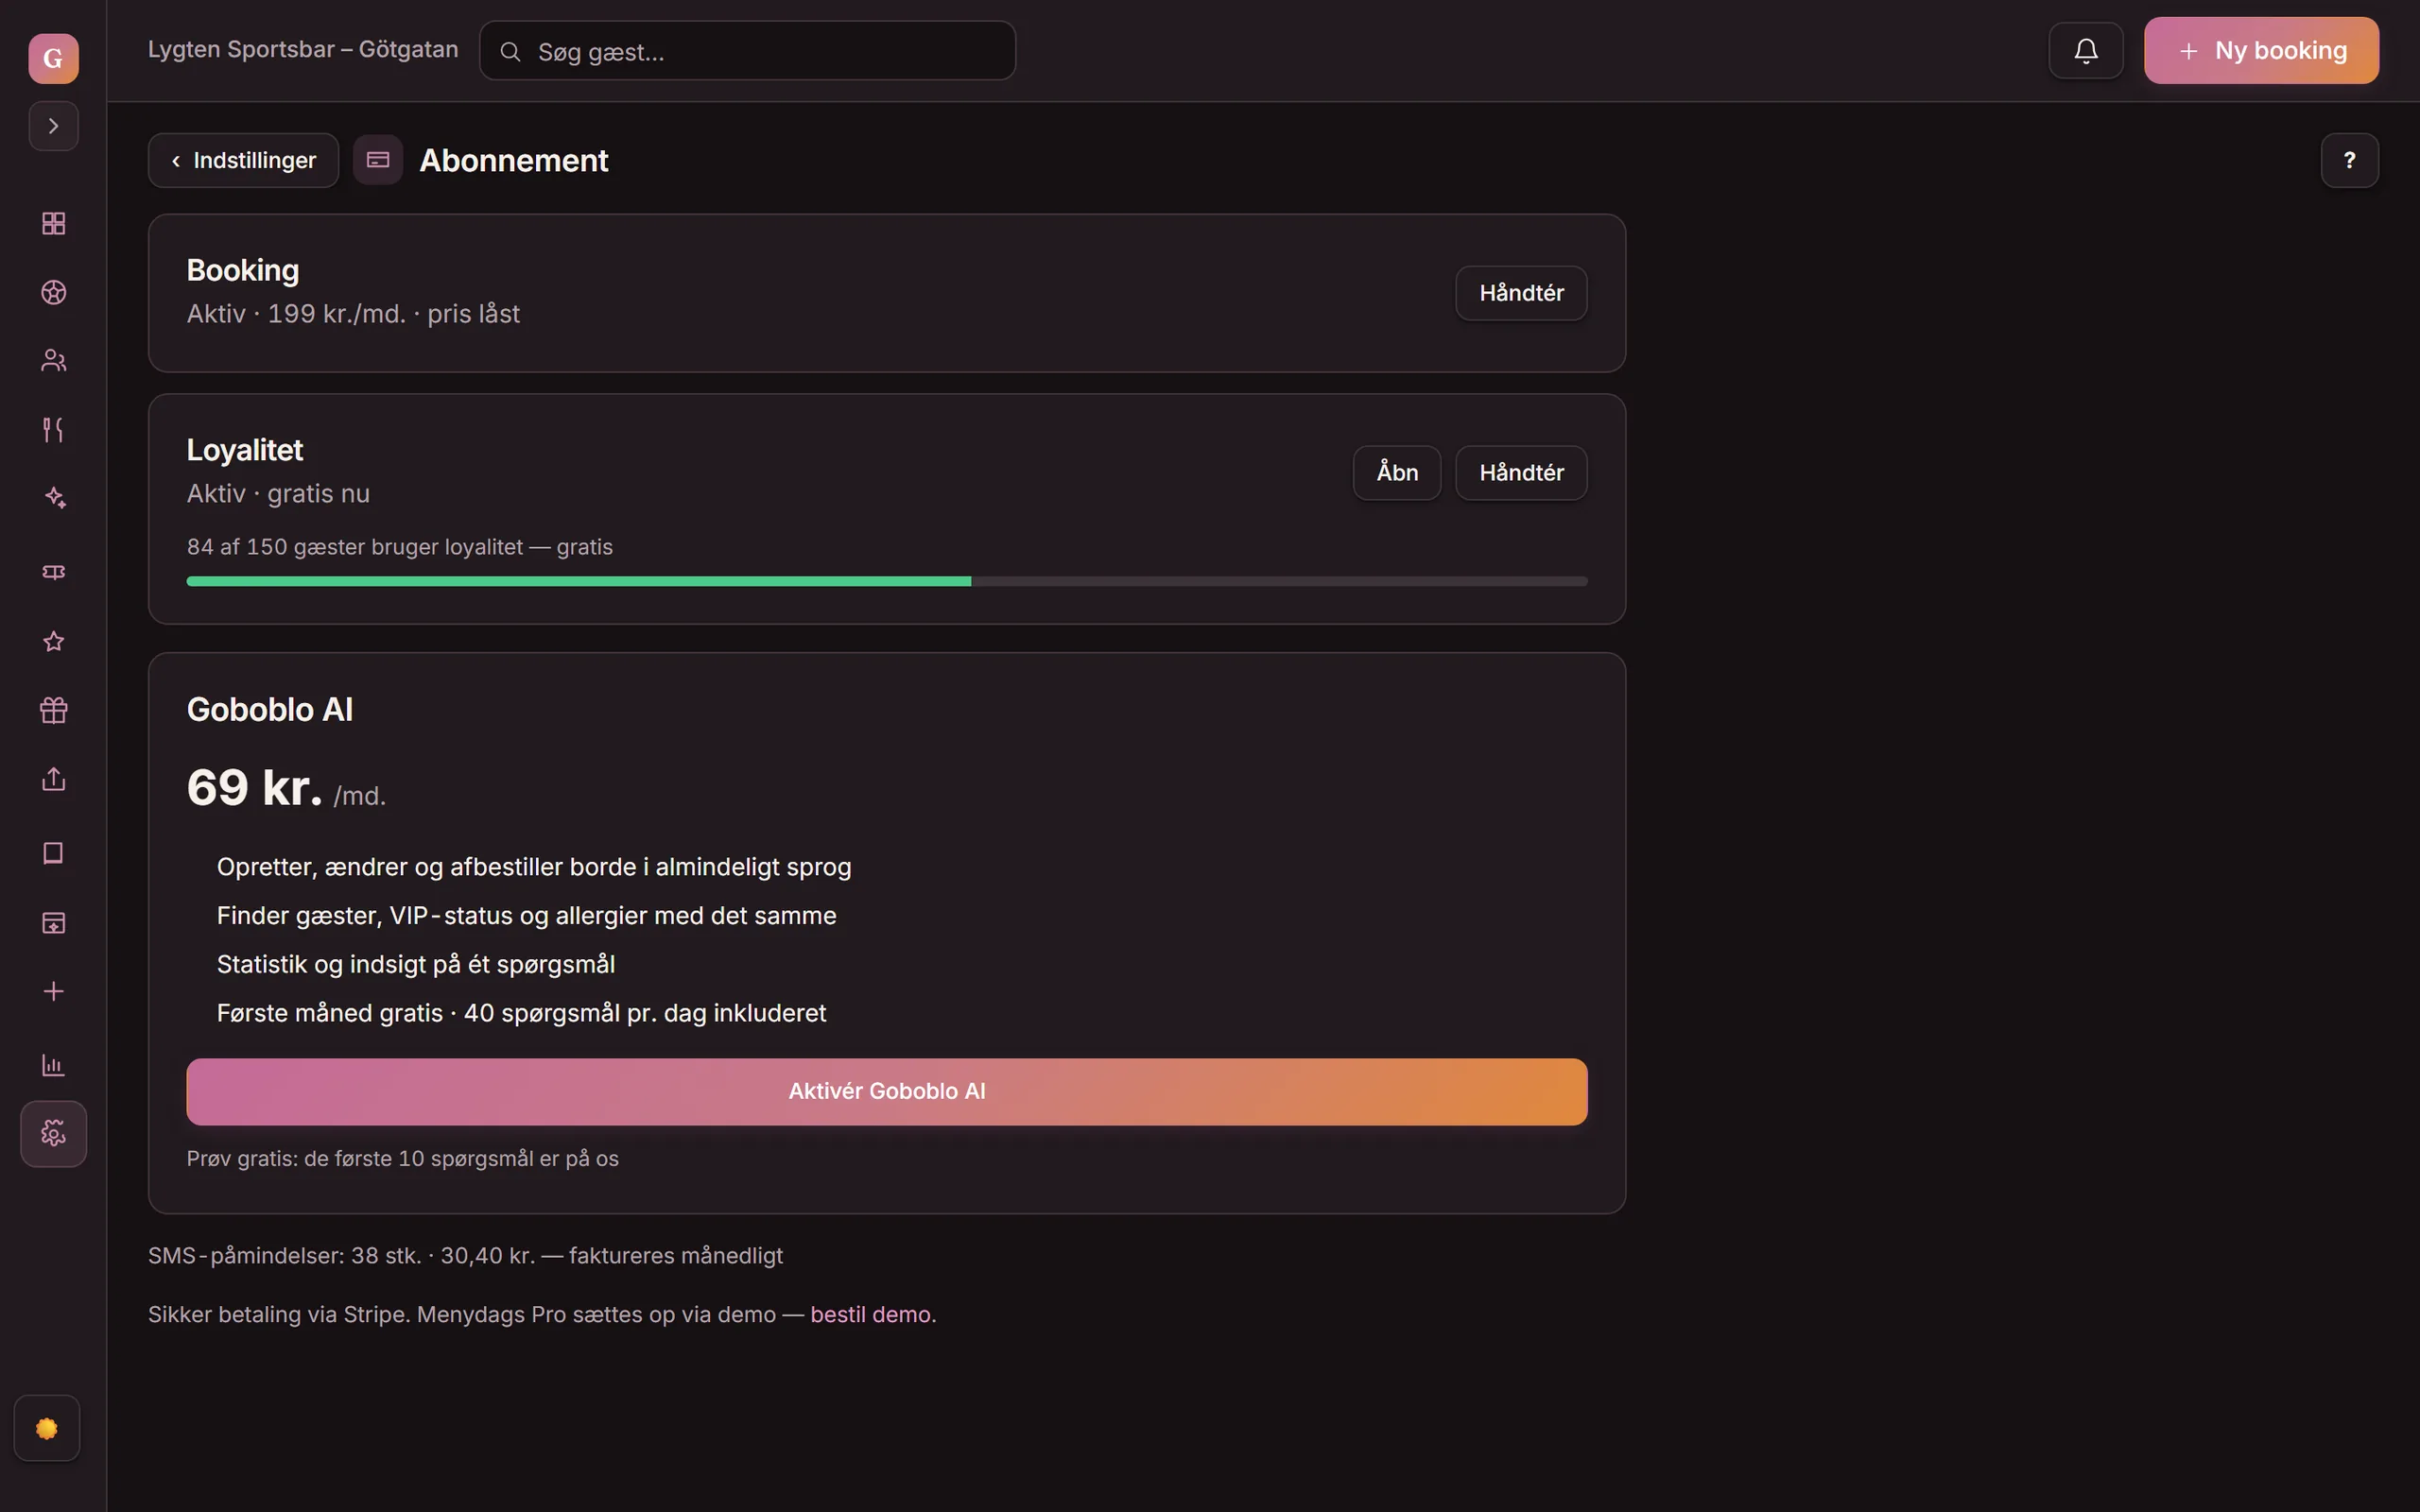Open the football sports icon in sidebar
This screenshot has width=2420, height=1512.
coord(53,292)
